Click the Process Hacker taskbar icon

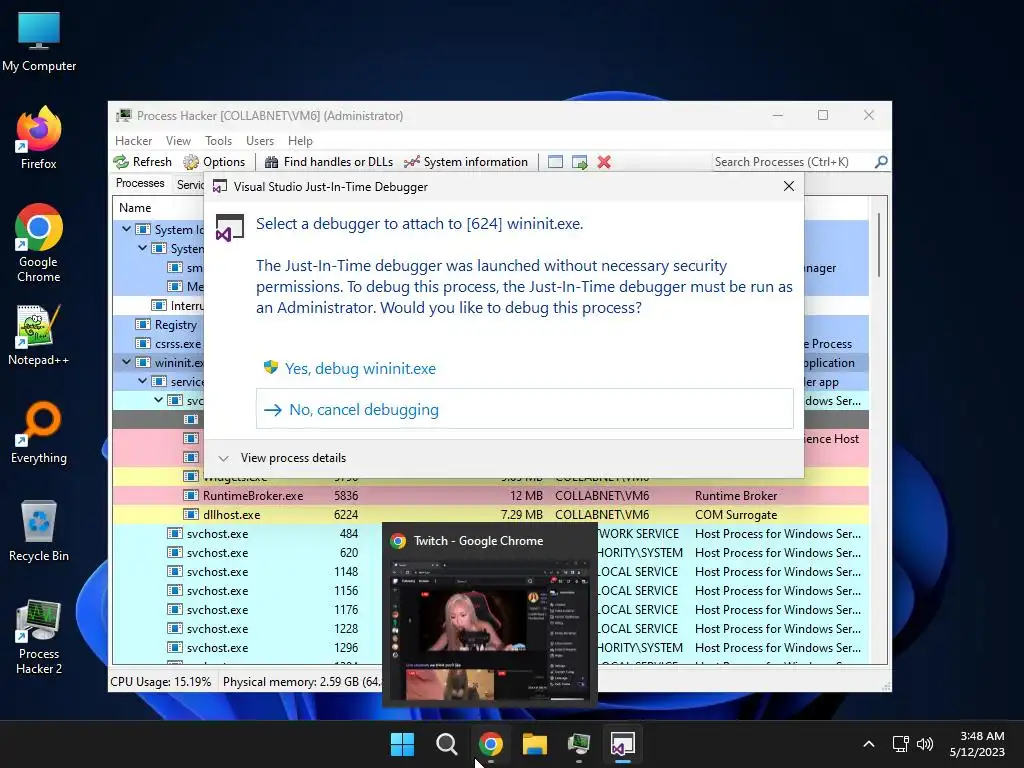(579, 744)
